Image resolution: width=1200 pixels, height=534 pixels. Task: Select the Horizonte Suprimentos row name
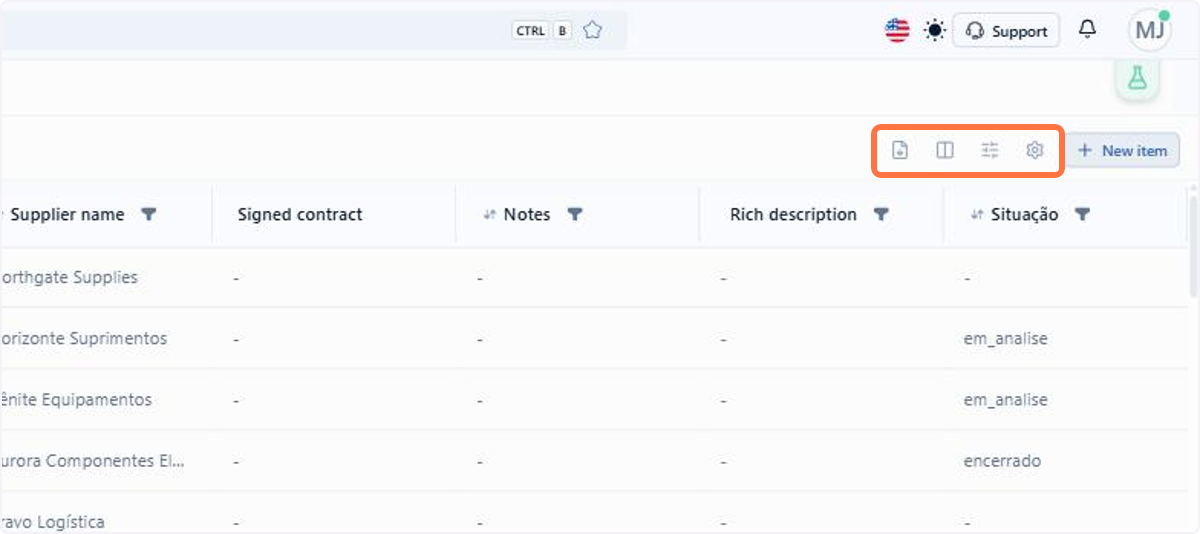click(x=84, y=338)
